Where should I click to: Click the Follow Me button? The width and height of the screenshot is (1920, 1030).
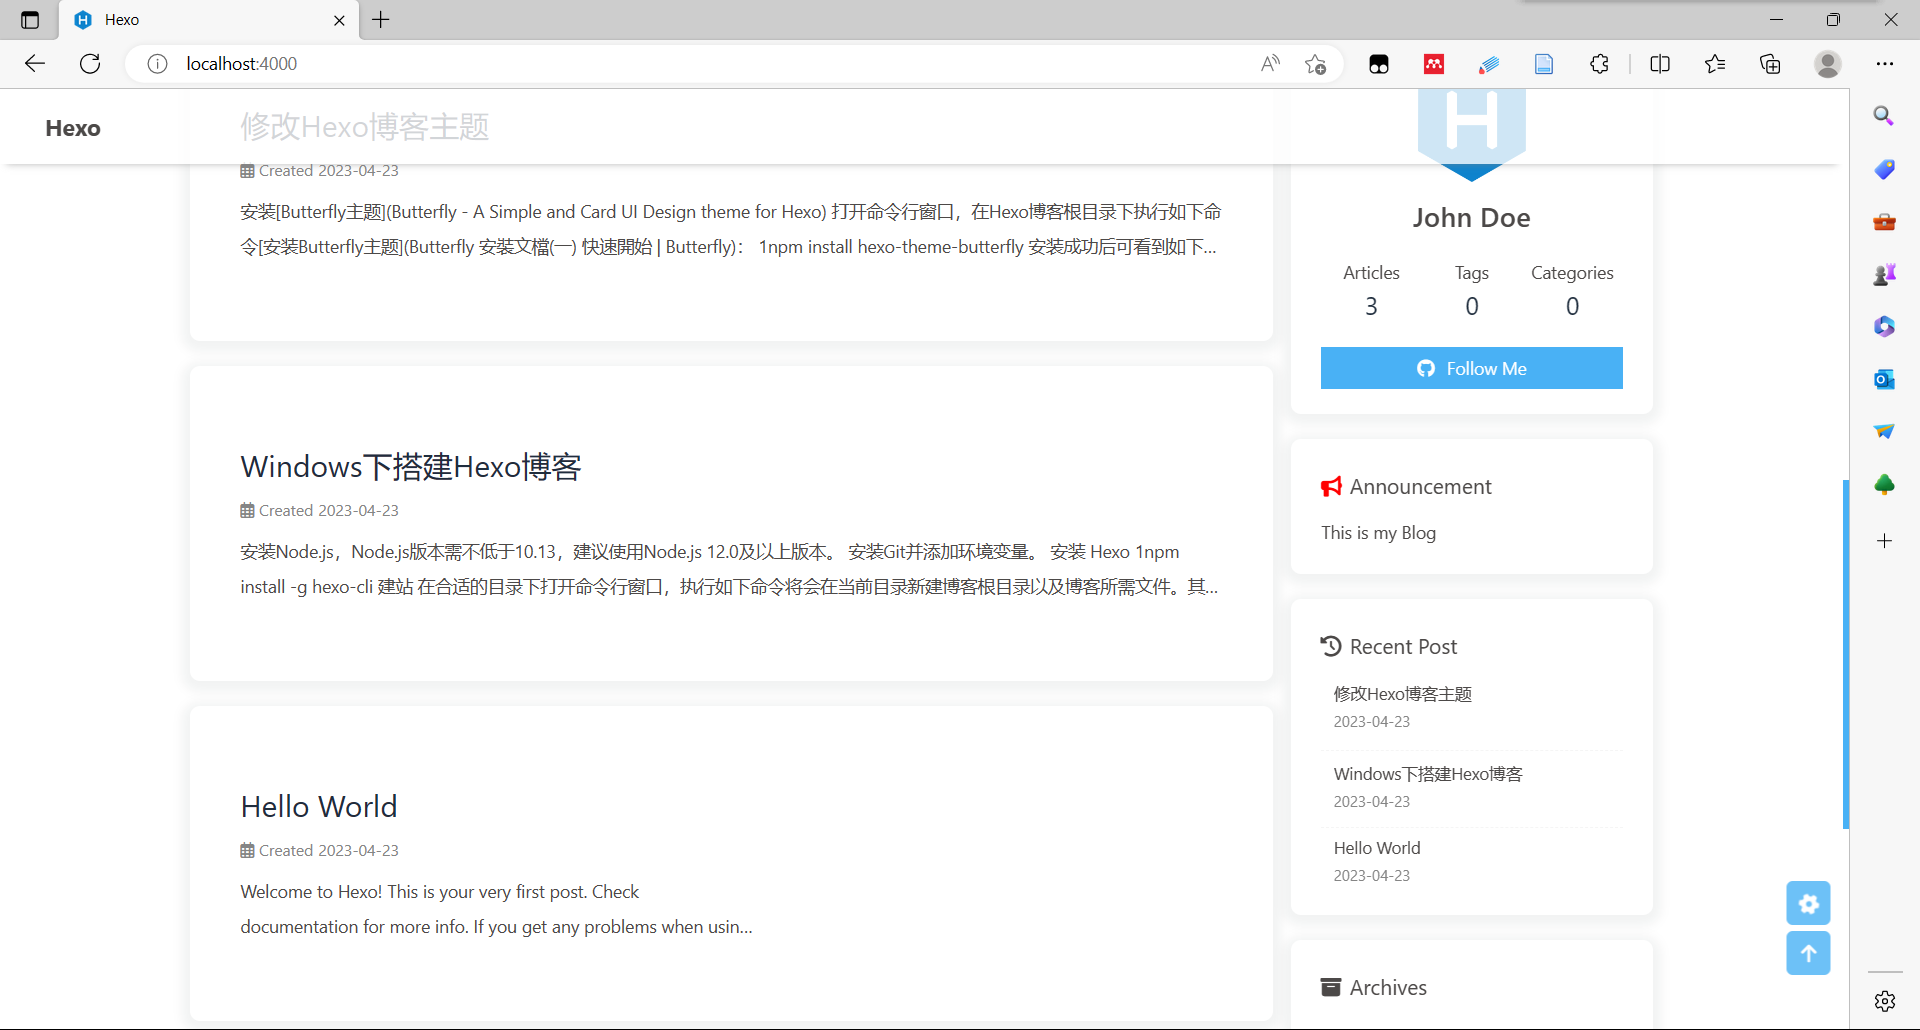1471,368
